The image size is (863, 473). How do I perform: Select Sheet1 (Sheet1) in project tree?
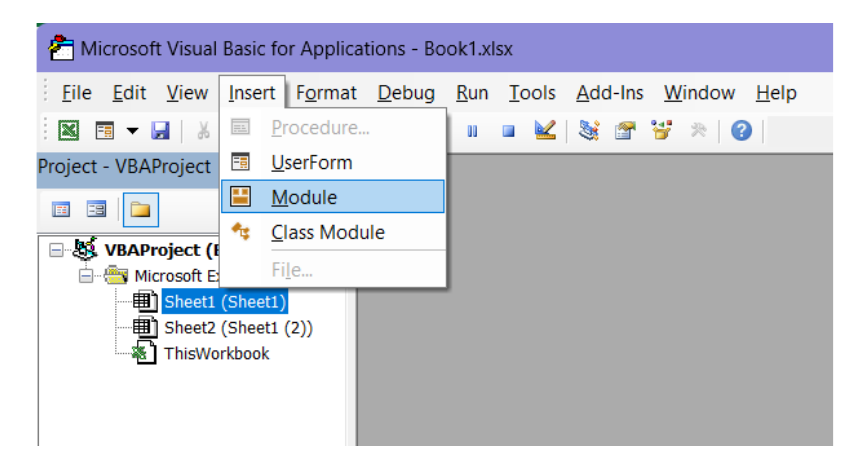225,302
